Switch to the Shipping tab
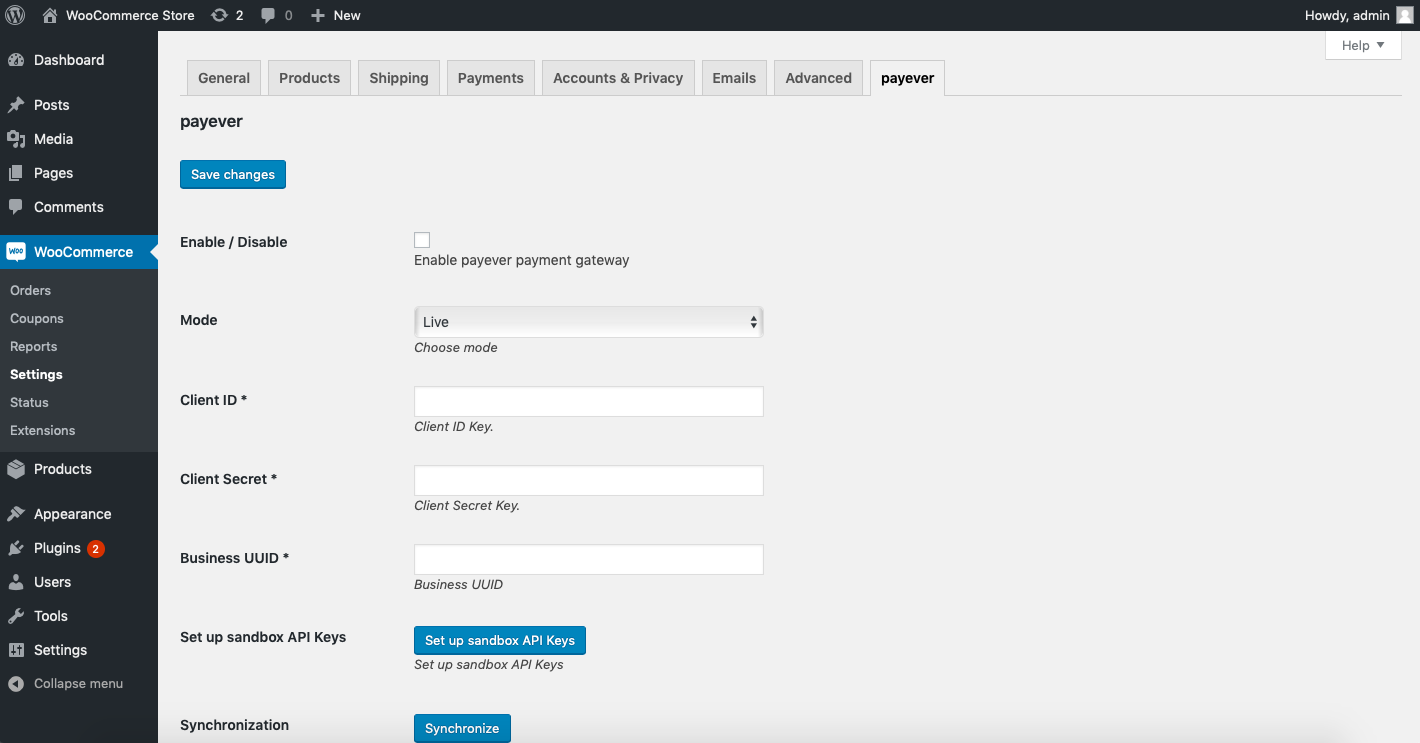Screen dimensions: 1420x743 (x=399, y=78)
